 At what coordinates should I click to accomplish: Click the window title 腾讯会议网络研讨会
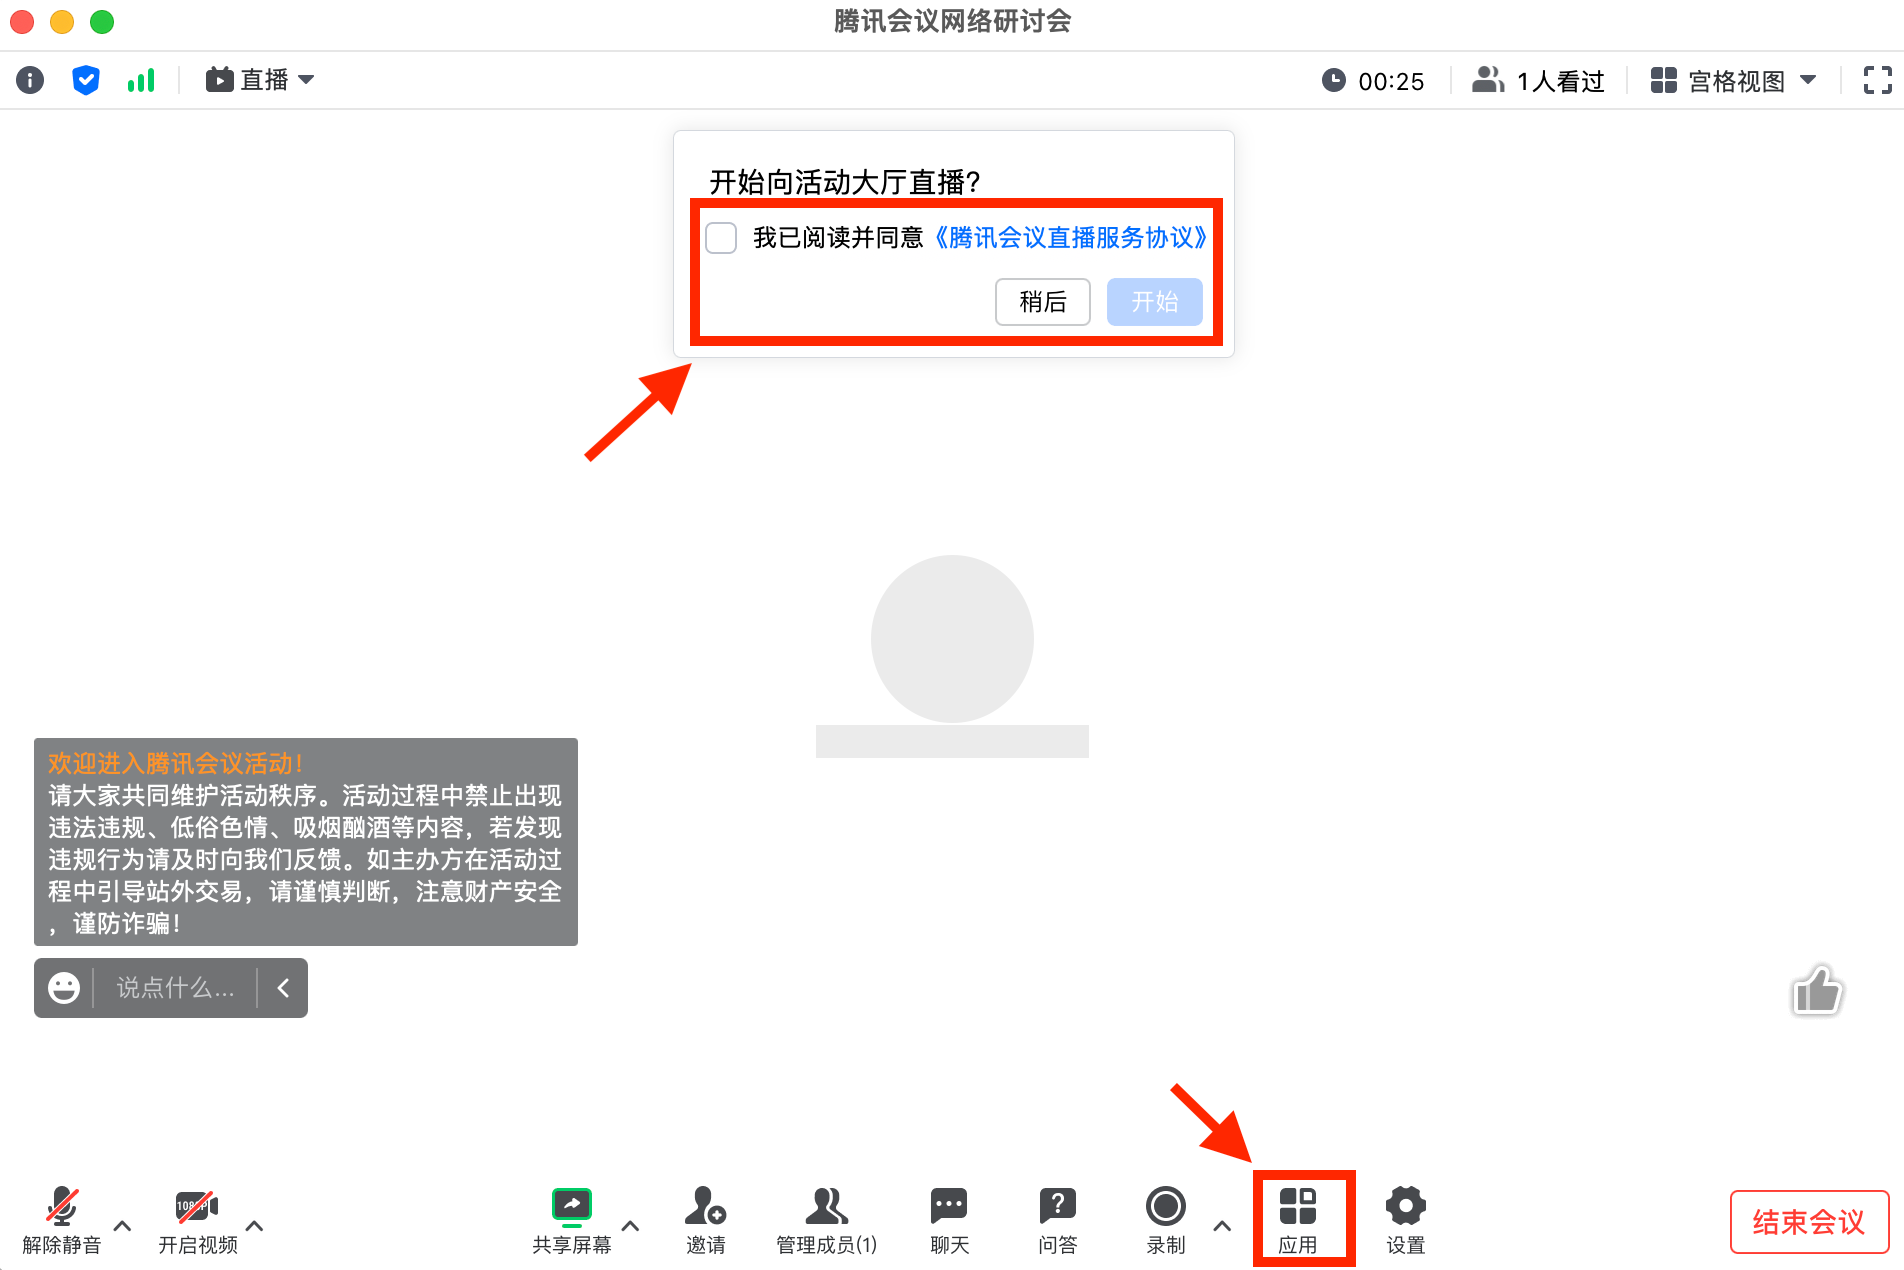point(952,21)
